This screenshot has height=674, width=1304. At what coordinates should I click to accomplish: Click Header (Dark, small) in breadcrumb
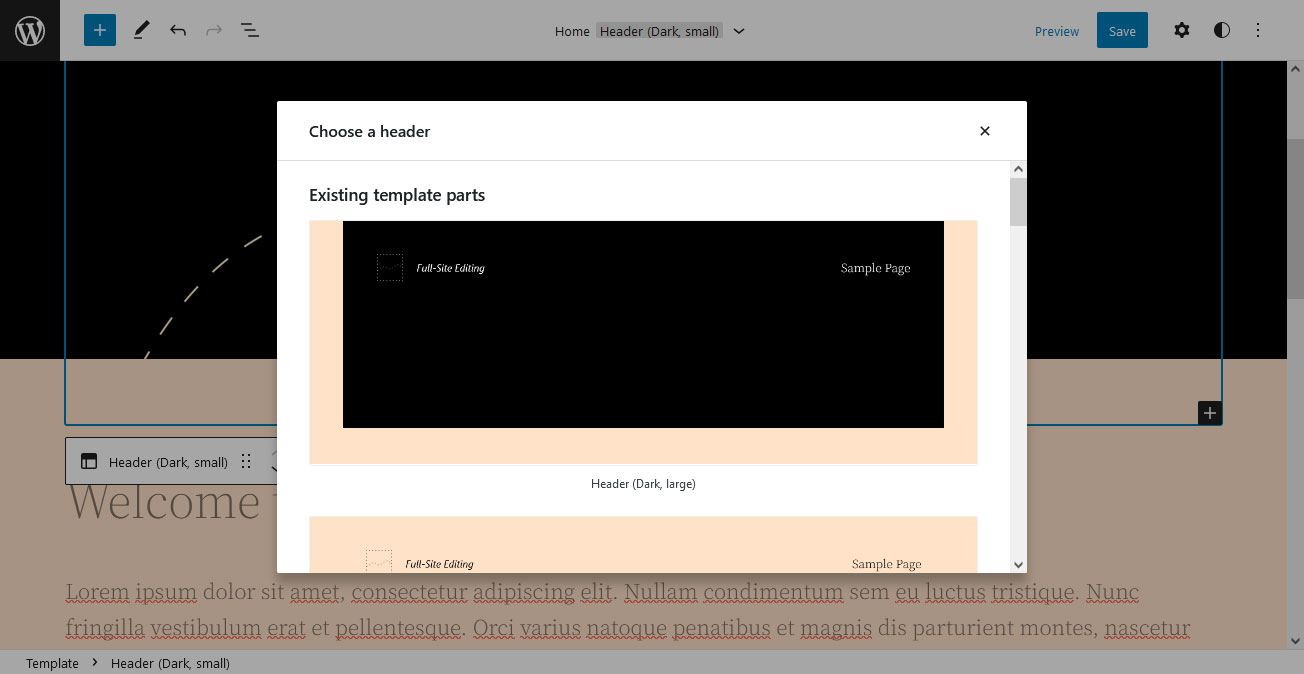tap(170, 663)
